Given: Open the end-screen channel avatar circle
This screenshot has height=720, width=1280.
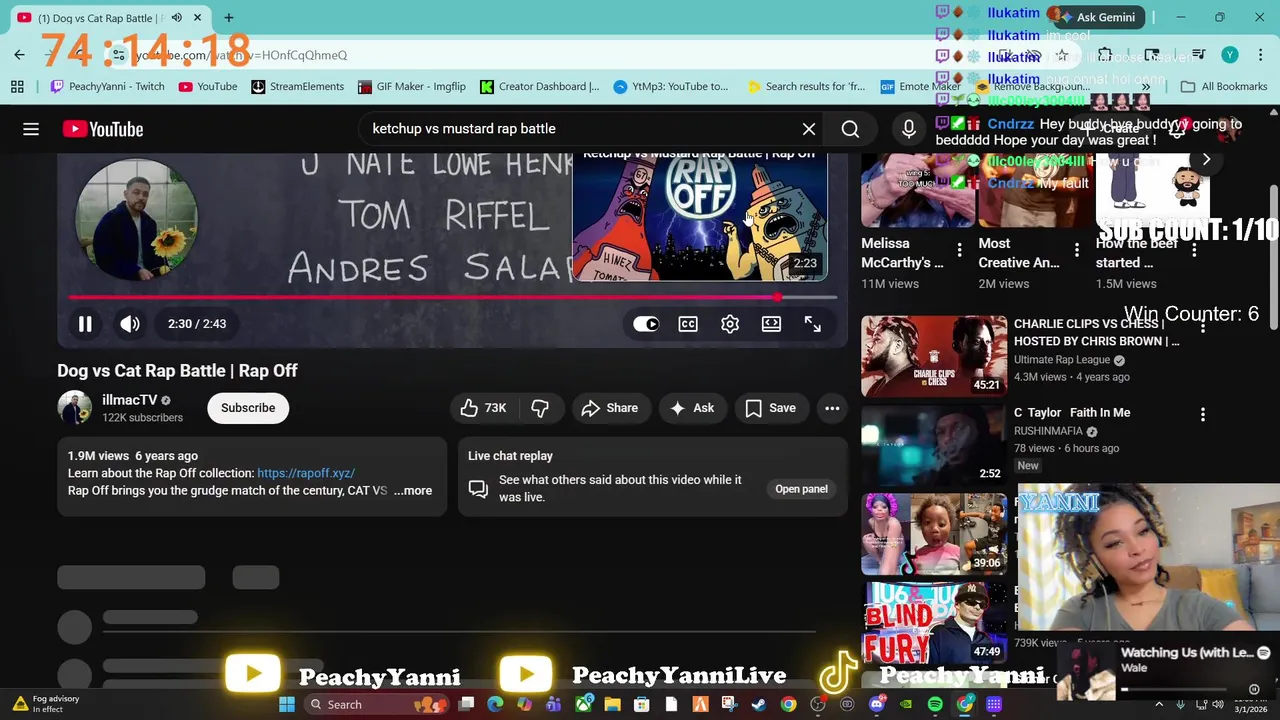Looking at the screenshot, I should 136,220.
